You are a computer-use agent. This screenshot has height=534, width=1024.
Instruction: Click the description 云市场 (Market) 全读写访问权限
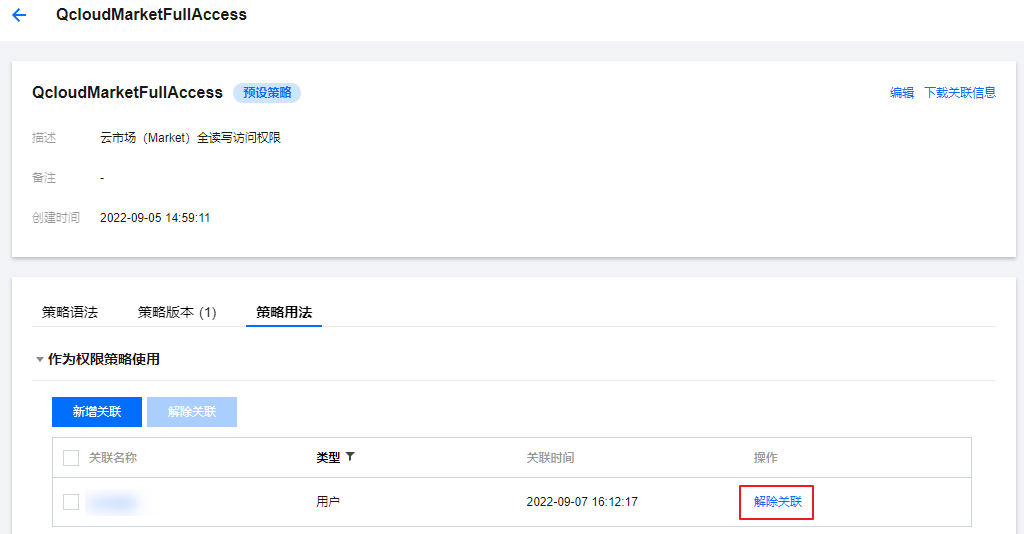pos(190,138)
